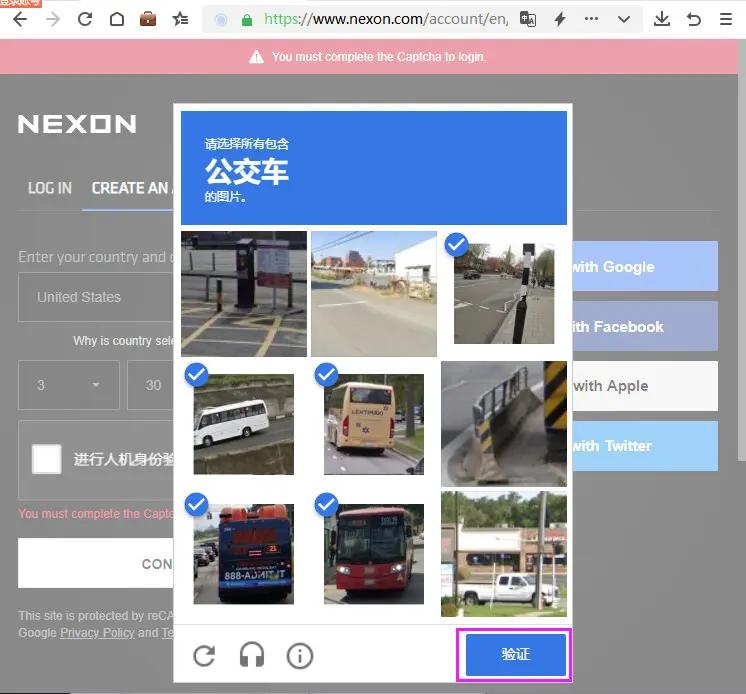Click the Why is country selection link
The width and height of the screenshot is (746, 694).
click(x=124, y=341)
